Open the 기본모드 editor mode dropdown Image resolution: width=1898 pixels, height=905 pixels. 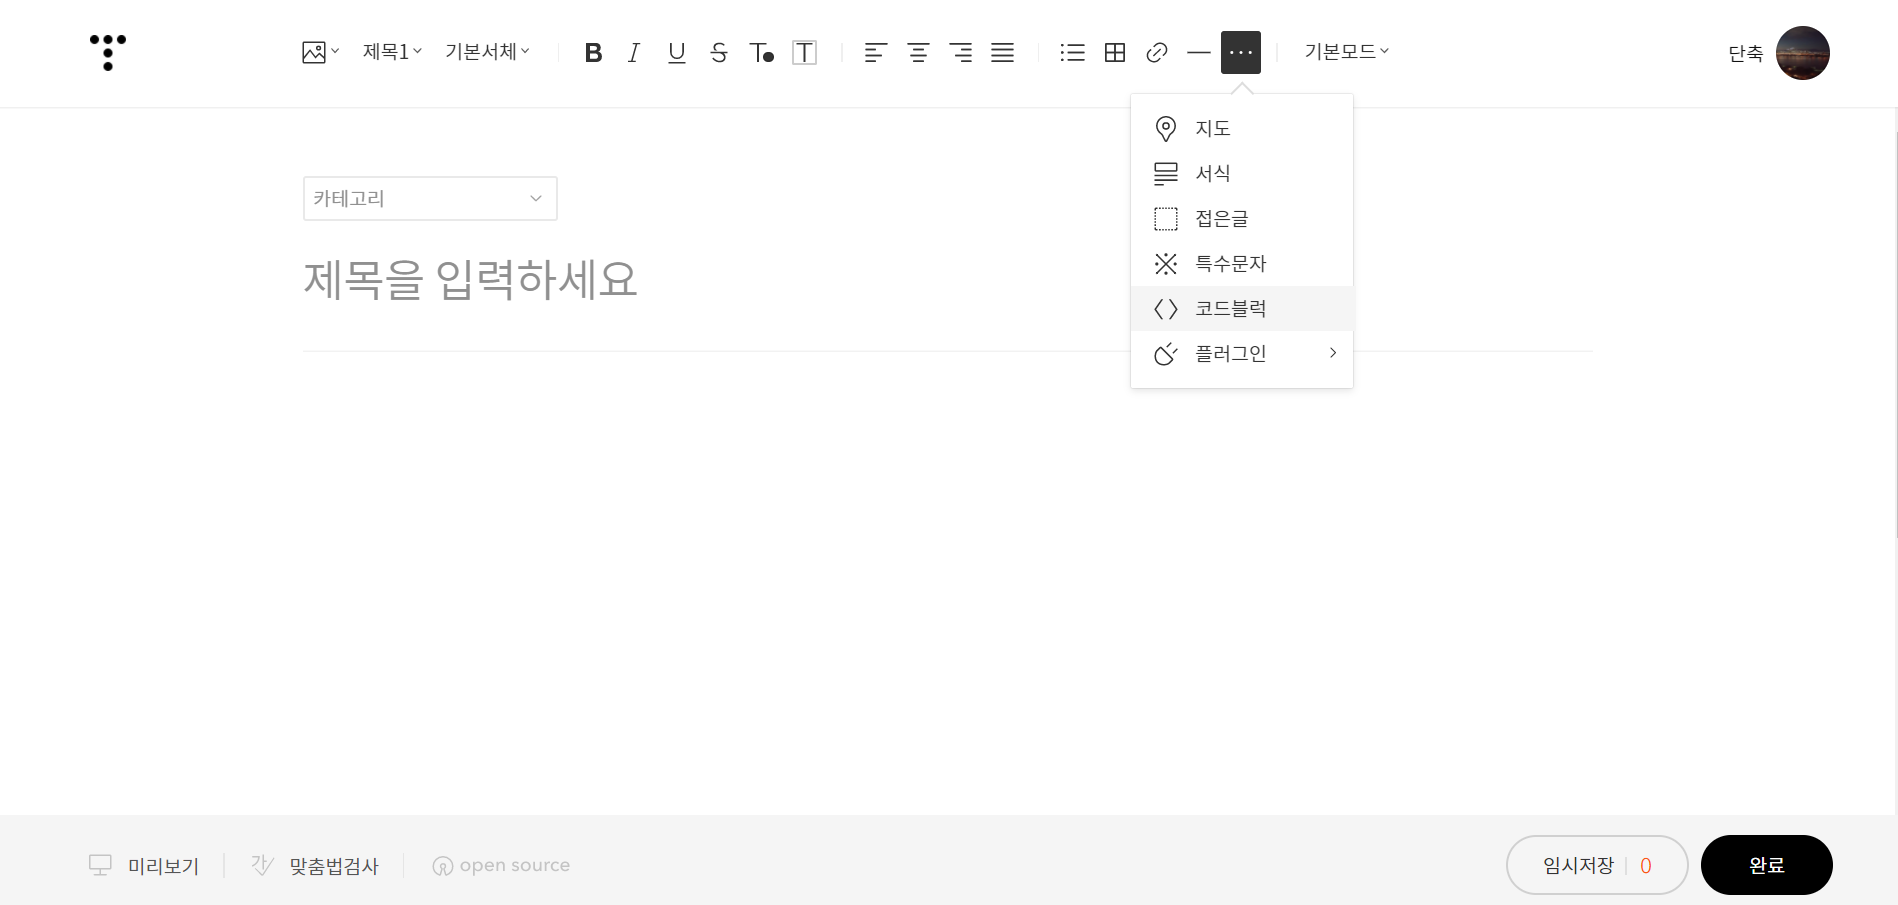[x=1347, y=52]
